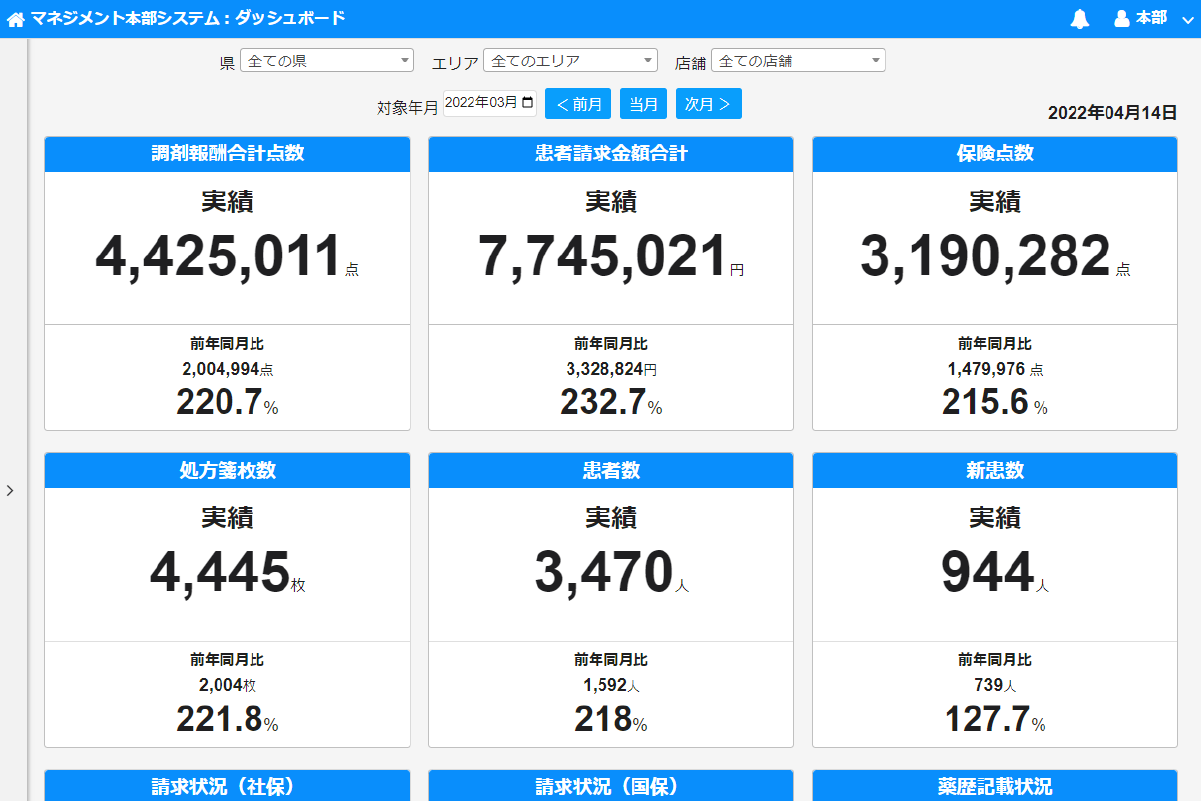Expand the collapsed left sidebar arrow
The image size is (1201, 801).
[x=10, y=490]
